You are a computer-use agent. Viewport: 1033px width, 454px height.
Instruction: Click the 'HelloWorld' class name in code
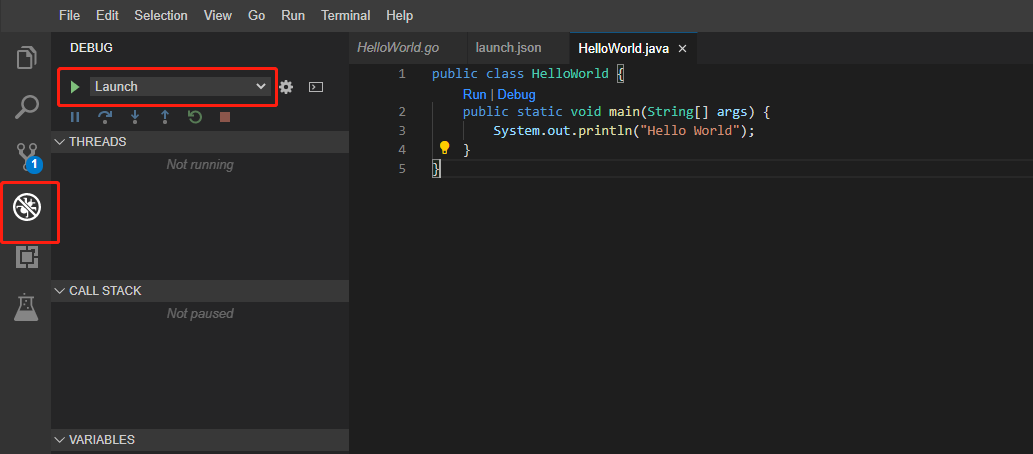570,74
